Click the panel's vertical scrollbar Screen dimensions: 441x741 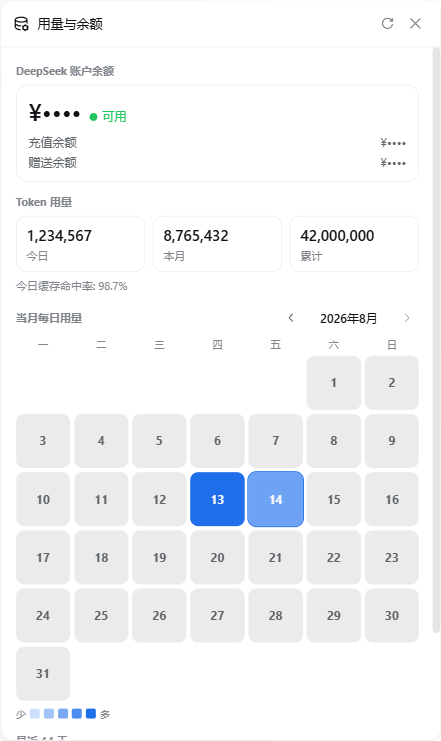[436, 339]
